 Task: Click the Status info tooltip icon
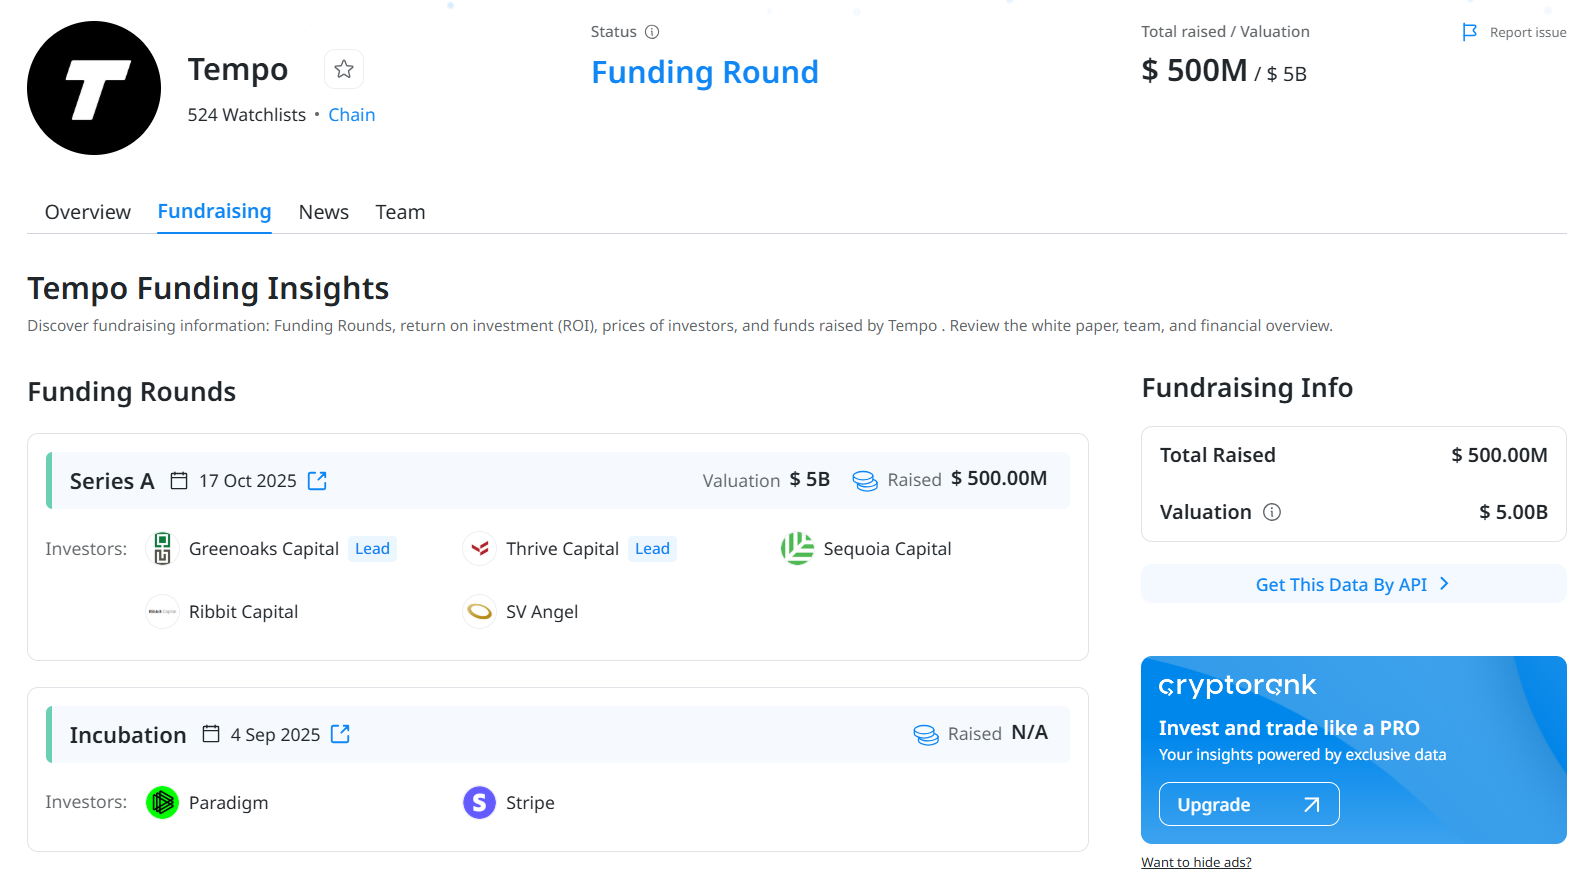click(654, 31)
